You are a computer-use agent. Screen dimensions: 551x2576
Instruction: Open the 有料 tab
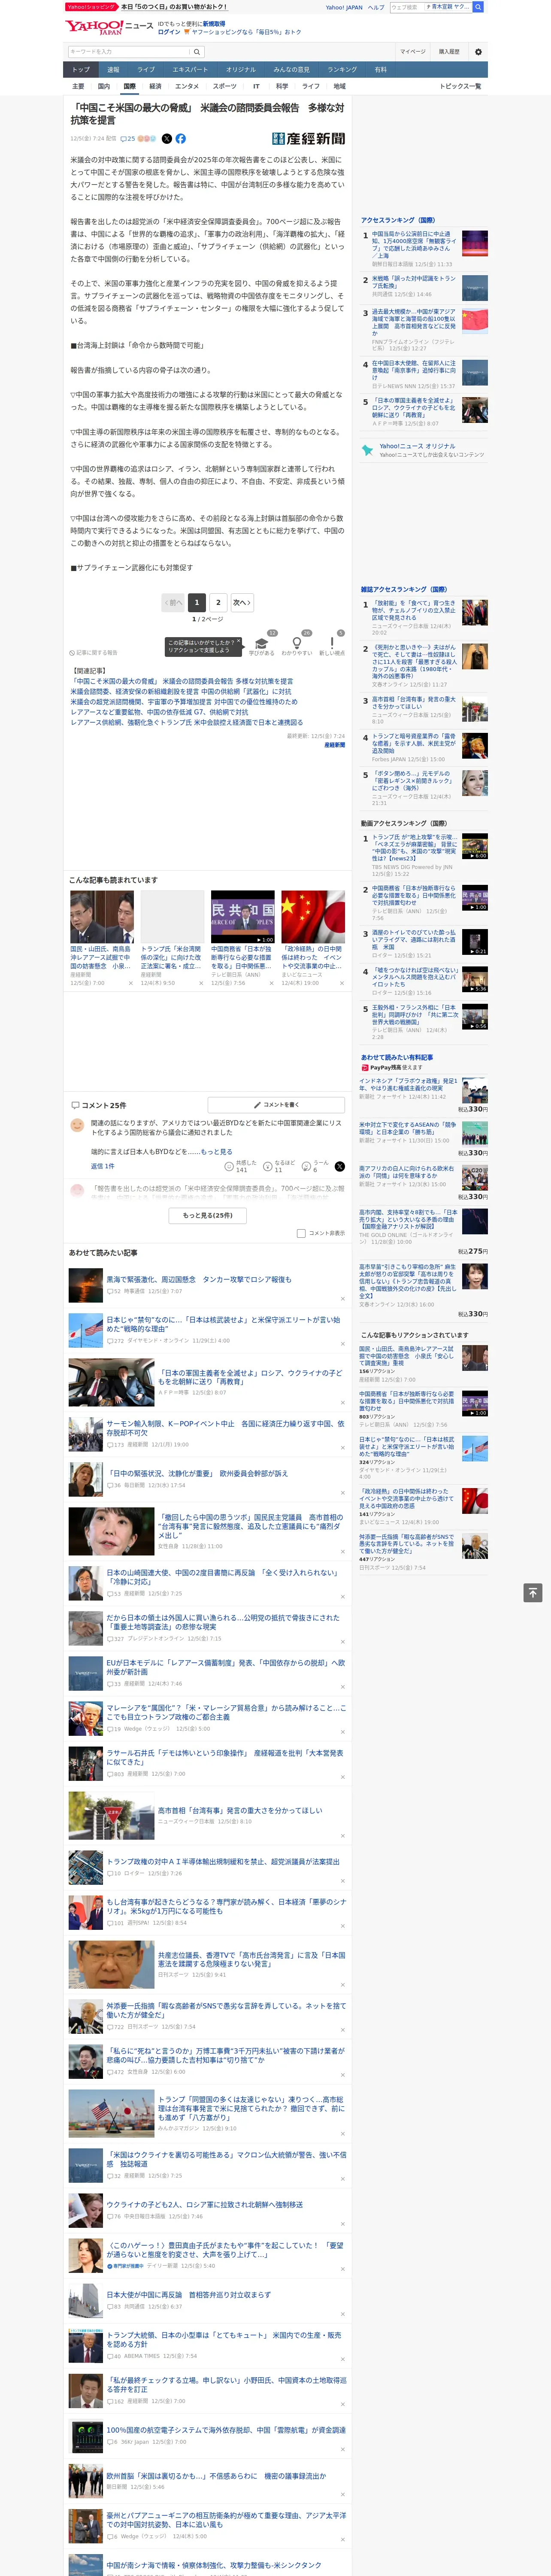tap(381, 70)
